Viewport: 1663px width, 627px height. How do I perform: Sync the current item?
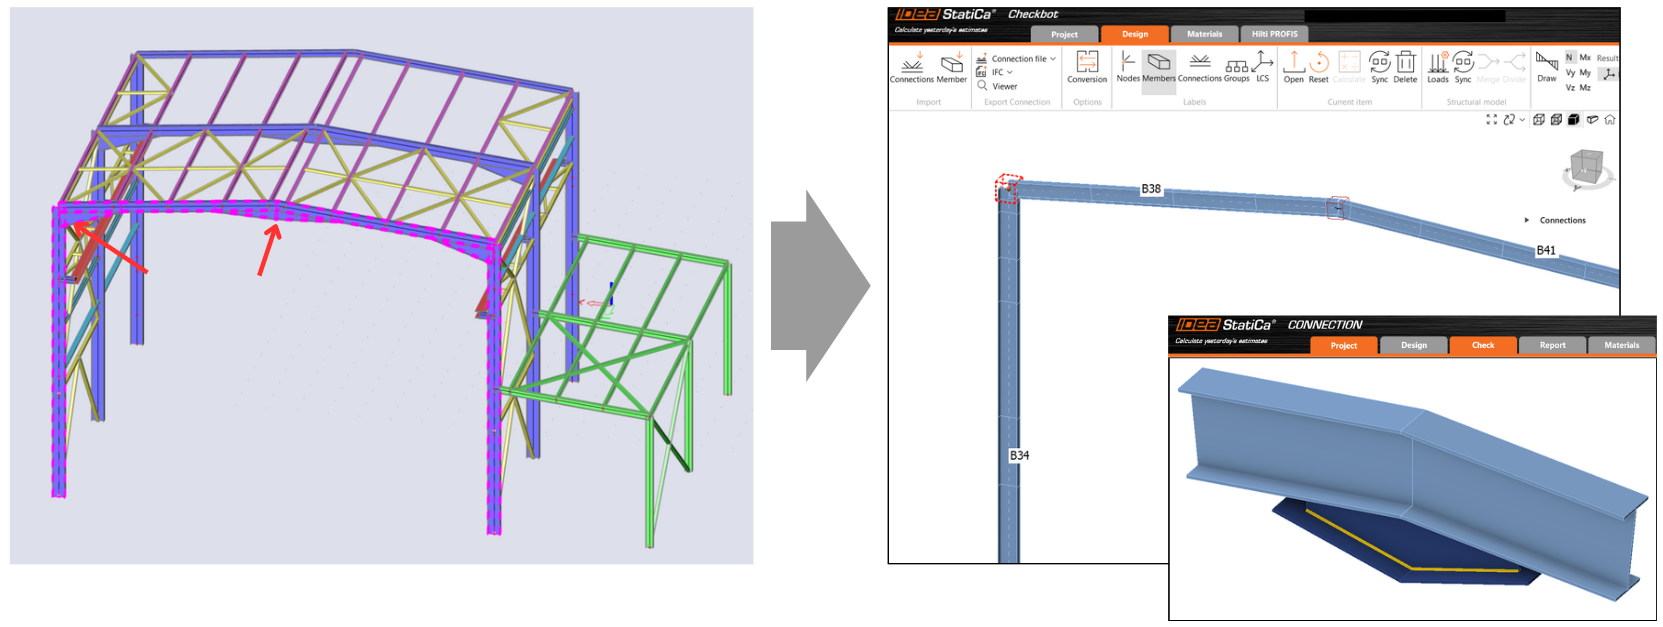coord(1380,68)
